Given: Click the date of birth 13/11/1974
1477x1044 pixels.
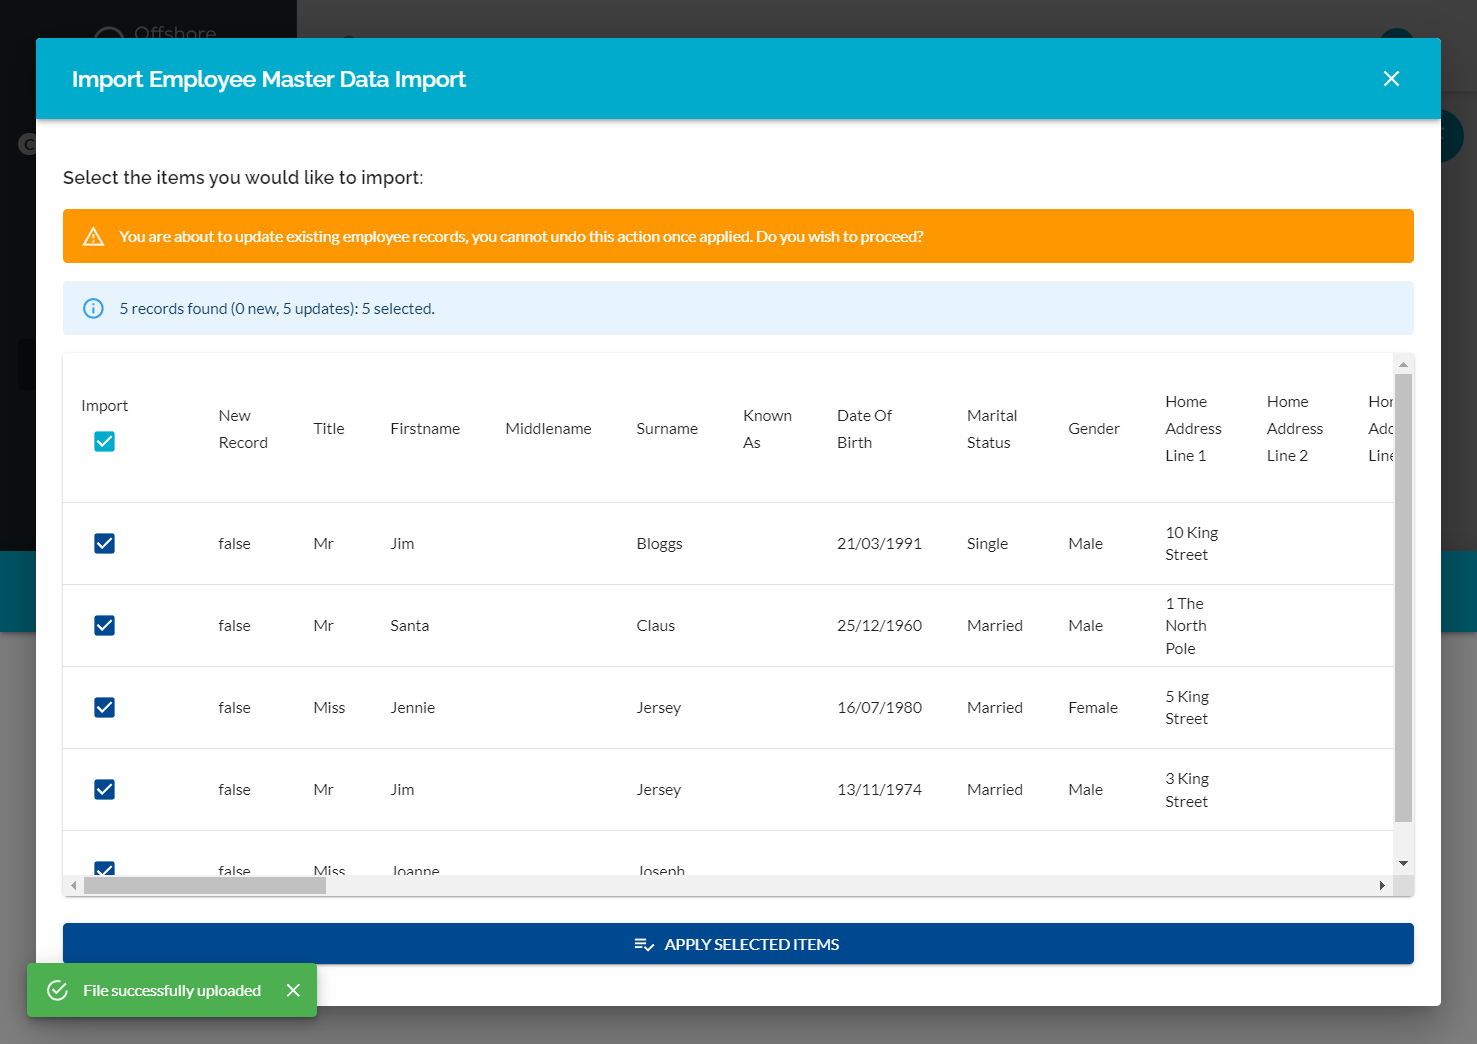Looking at the screenshot, I should pos(879,789).
